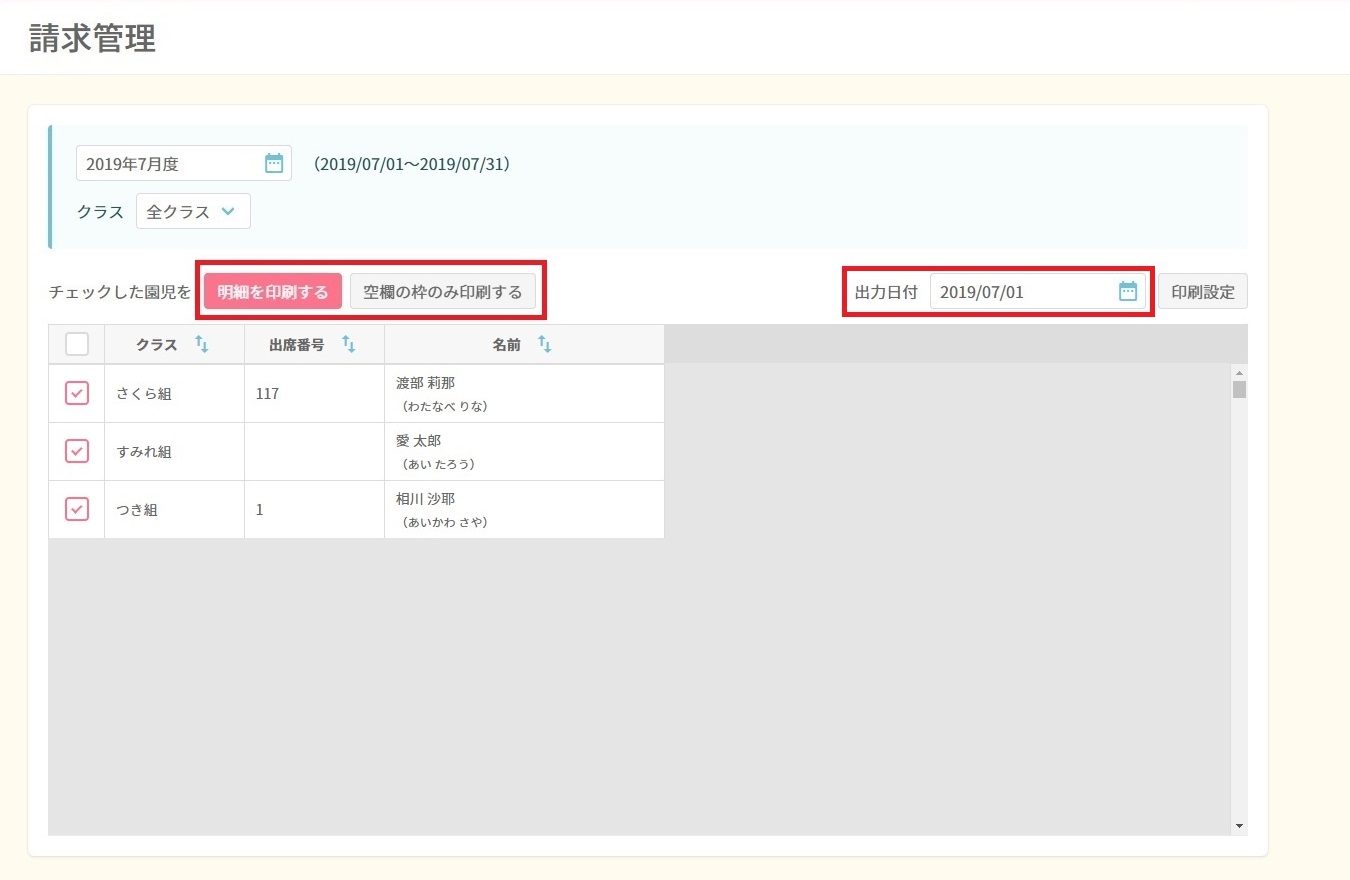Click the table scrollbar thumb
This screenshot has width=1350, height=880.
pos(1240,389)
